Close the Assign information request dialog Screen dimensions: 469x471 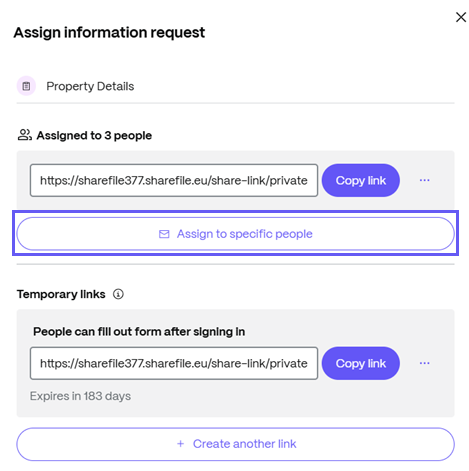click(x=461, y=17)
